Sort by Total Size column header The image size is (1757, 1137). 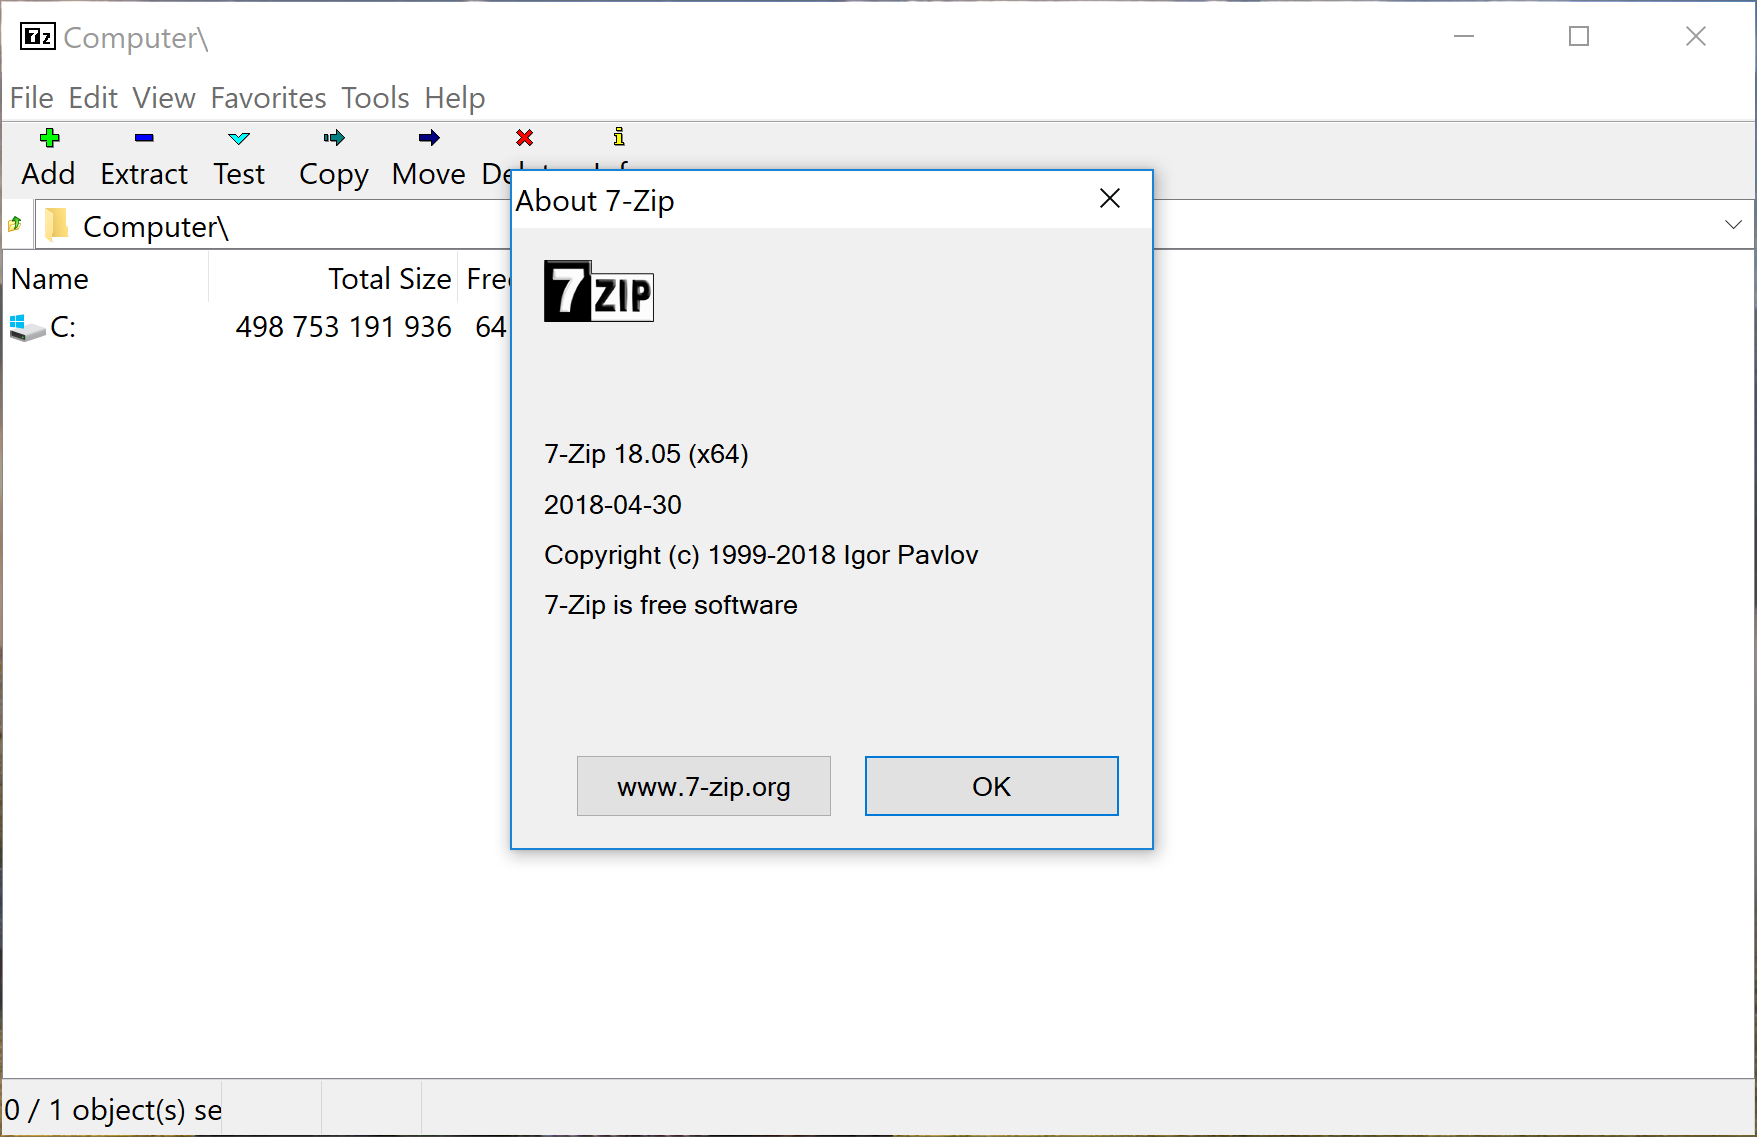pyautogui.click(x=333, y=279)
